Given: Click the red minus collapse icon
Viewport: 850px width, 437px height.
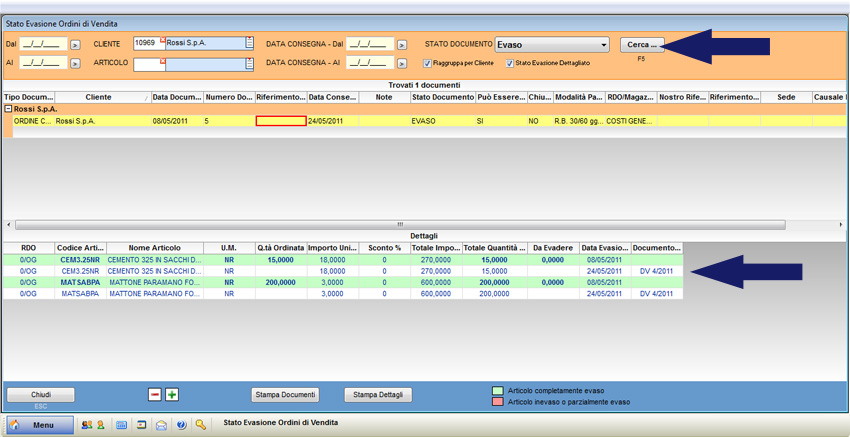Looking at the screenshot, I should 154,395.
